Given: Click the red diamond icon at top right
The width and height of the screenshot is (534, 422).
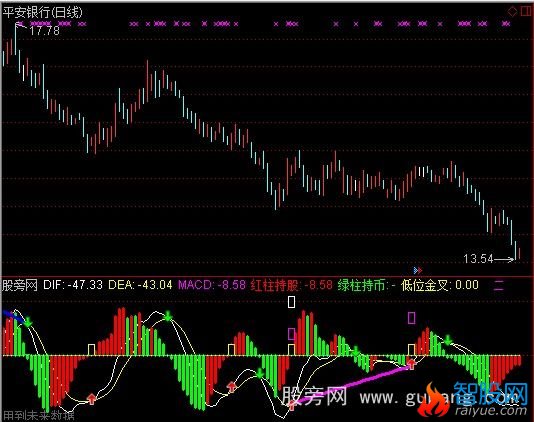Looking at the screenshot, I should click(512, 11).
